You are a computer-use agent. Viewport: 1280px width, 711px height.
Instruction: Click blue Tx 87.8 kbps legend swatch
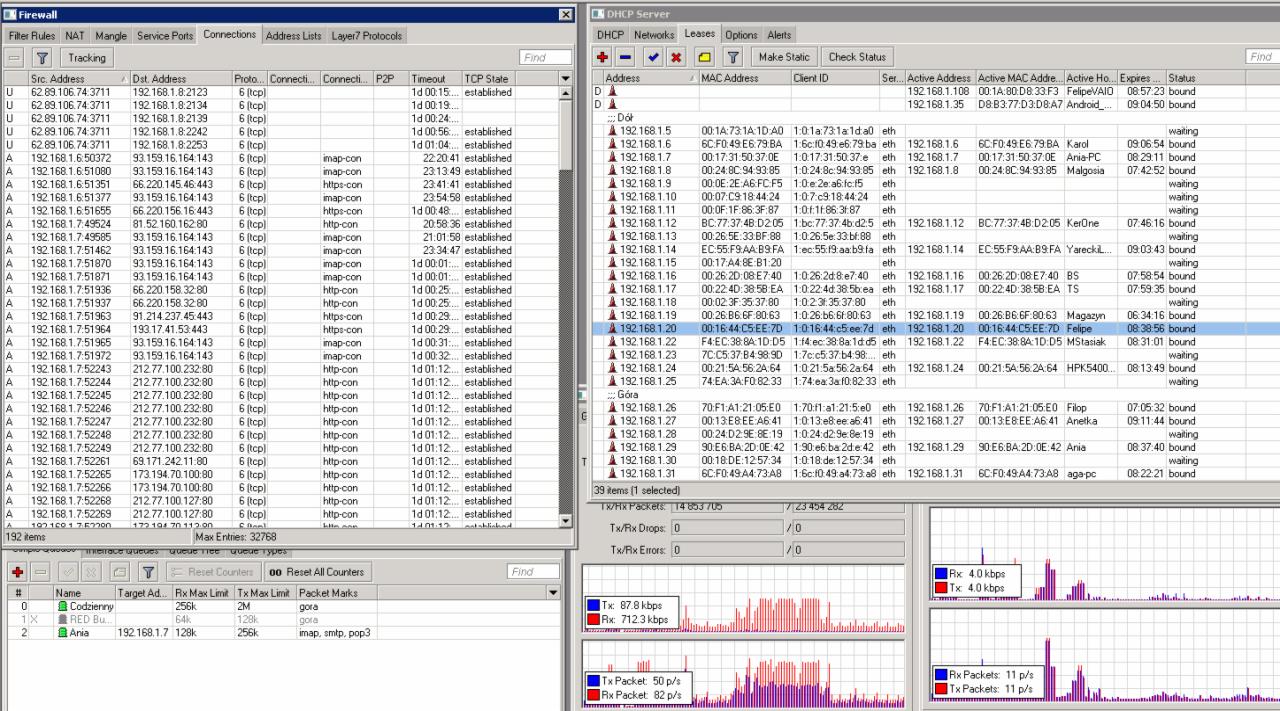(x=594, y=606)
